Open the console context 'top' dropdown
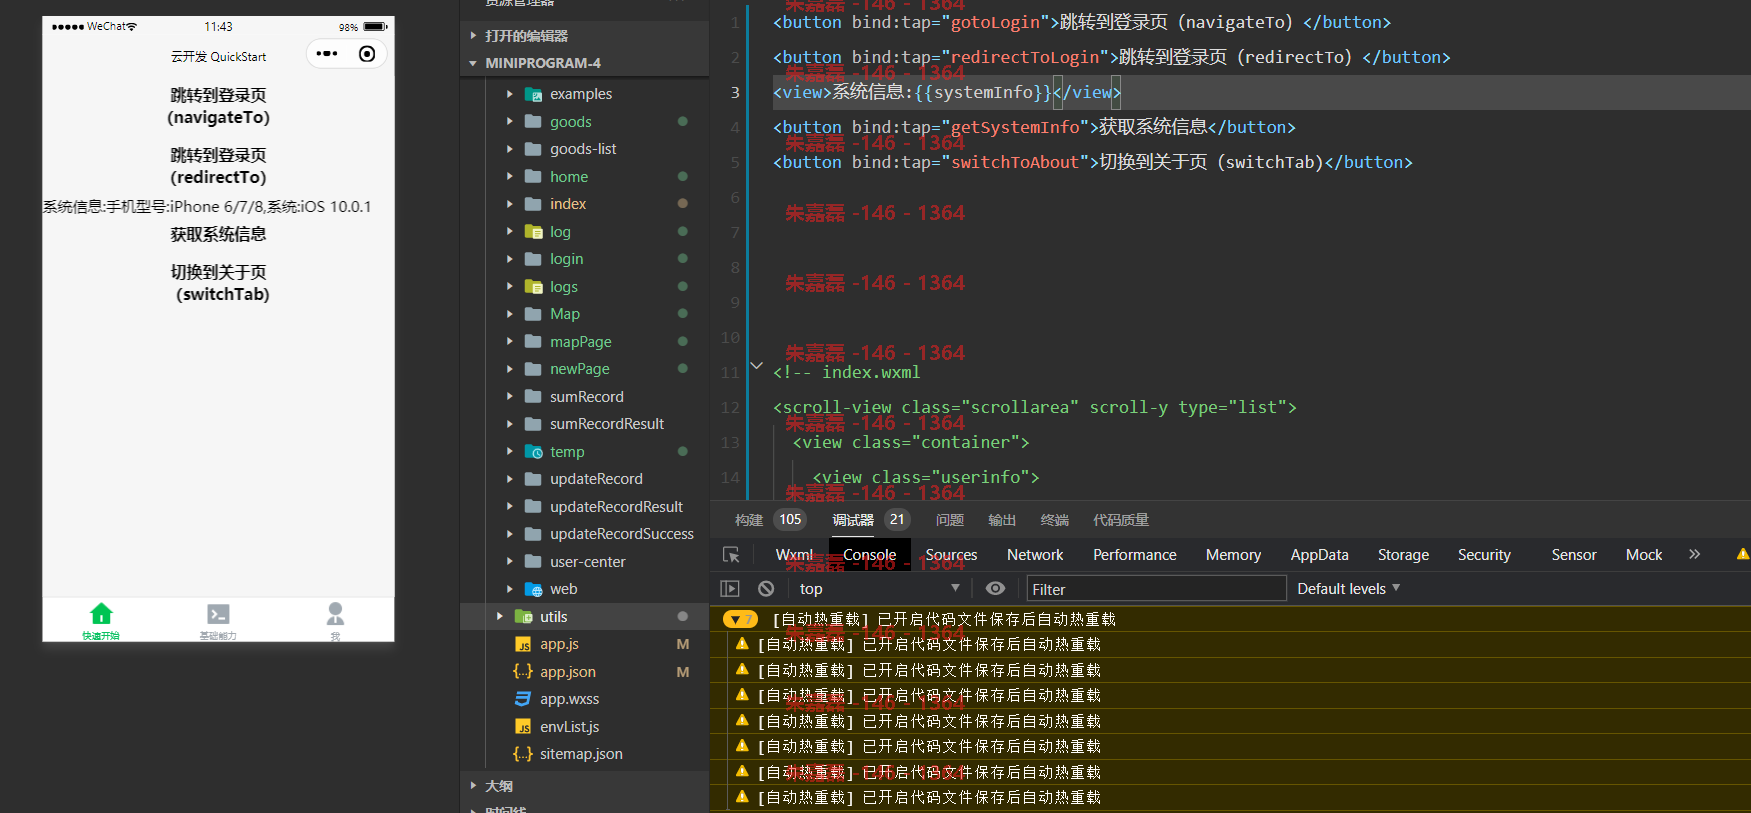Viewport: 1751px width, 813px height. pos(879,589)
